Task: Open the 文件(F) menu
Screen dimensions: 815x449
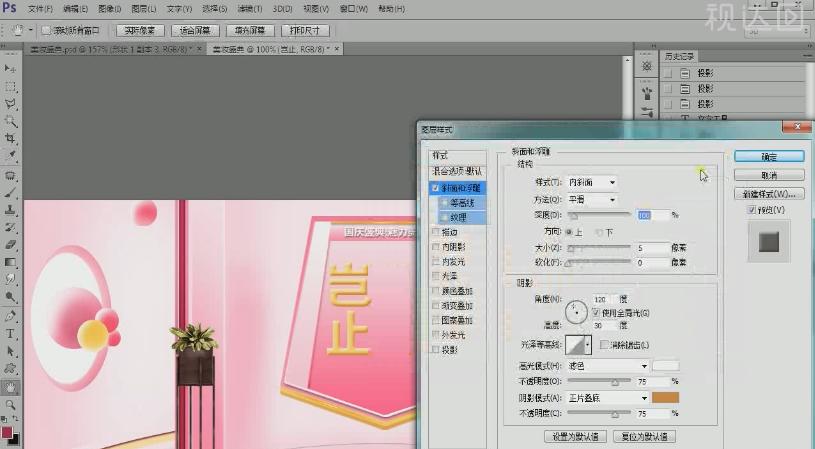Action: (x=41, y=9)
